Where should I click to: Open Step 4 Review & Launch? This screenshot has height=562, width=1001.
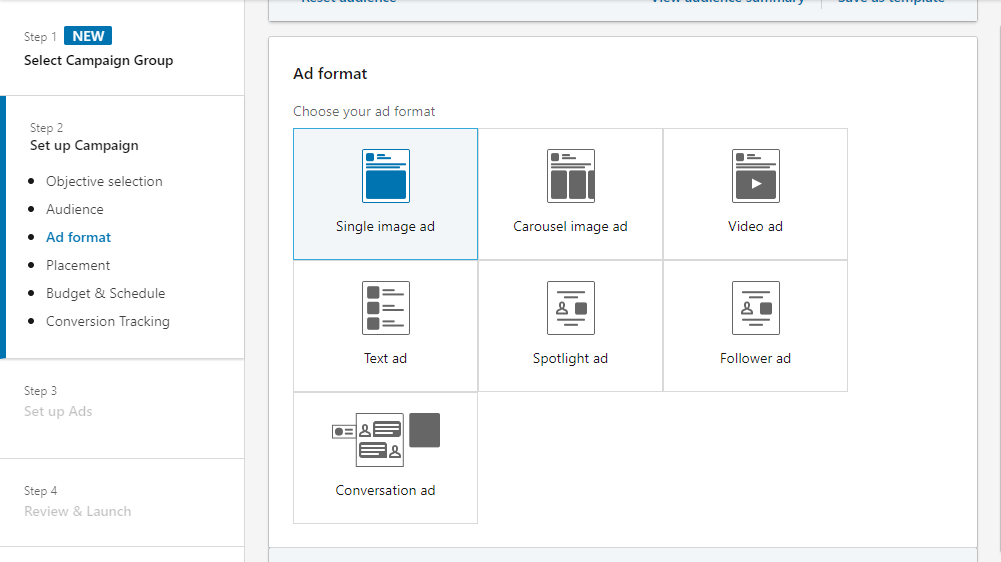78,512
